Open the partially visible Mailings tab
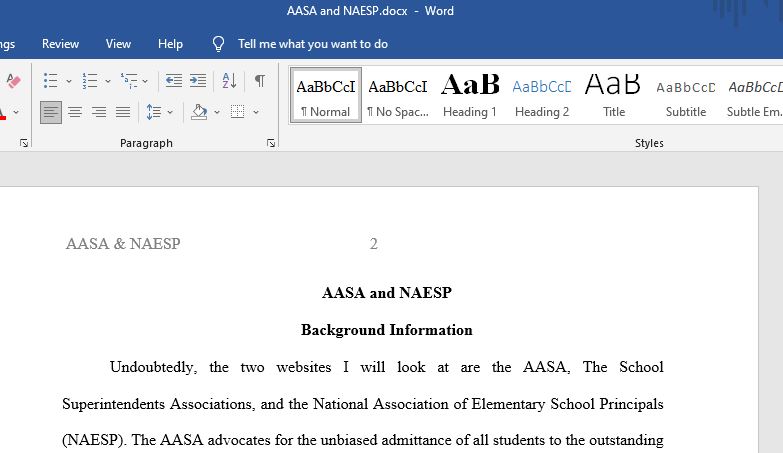Viewport: 783px width, 453px height. pyautogui.click(x=7, y=44)
